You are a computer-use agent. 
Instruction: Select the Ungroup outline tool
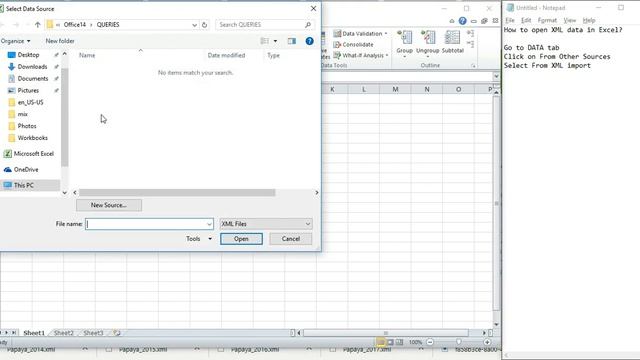427,43
